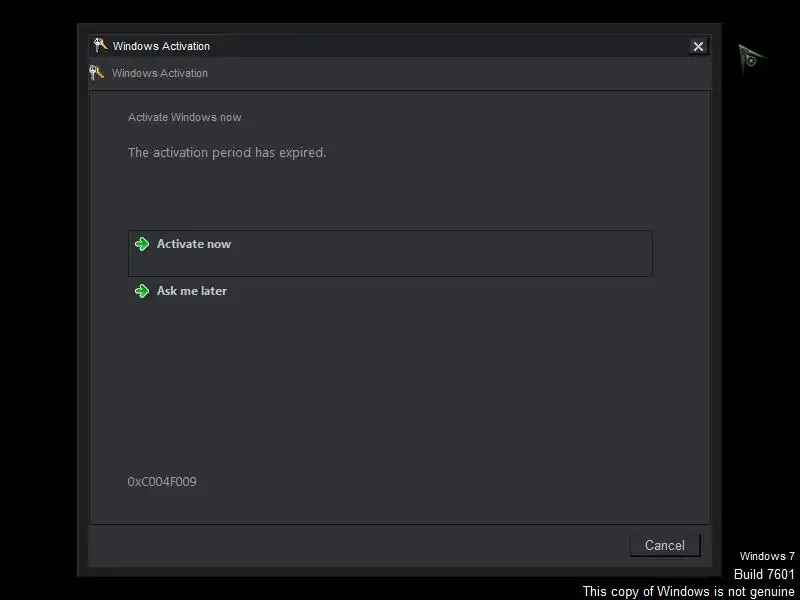Click 'This copy of Windows is not genuine' watermark

pyautogui.click(x=688, y=591)
